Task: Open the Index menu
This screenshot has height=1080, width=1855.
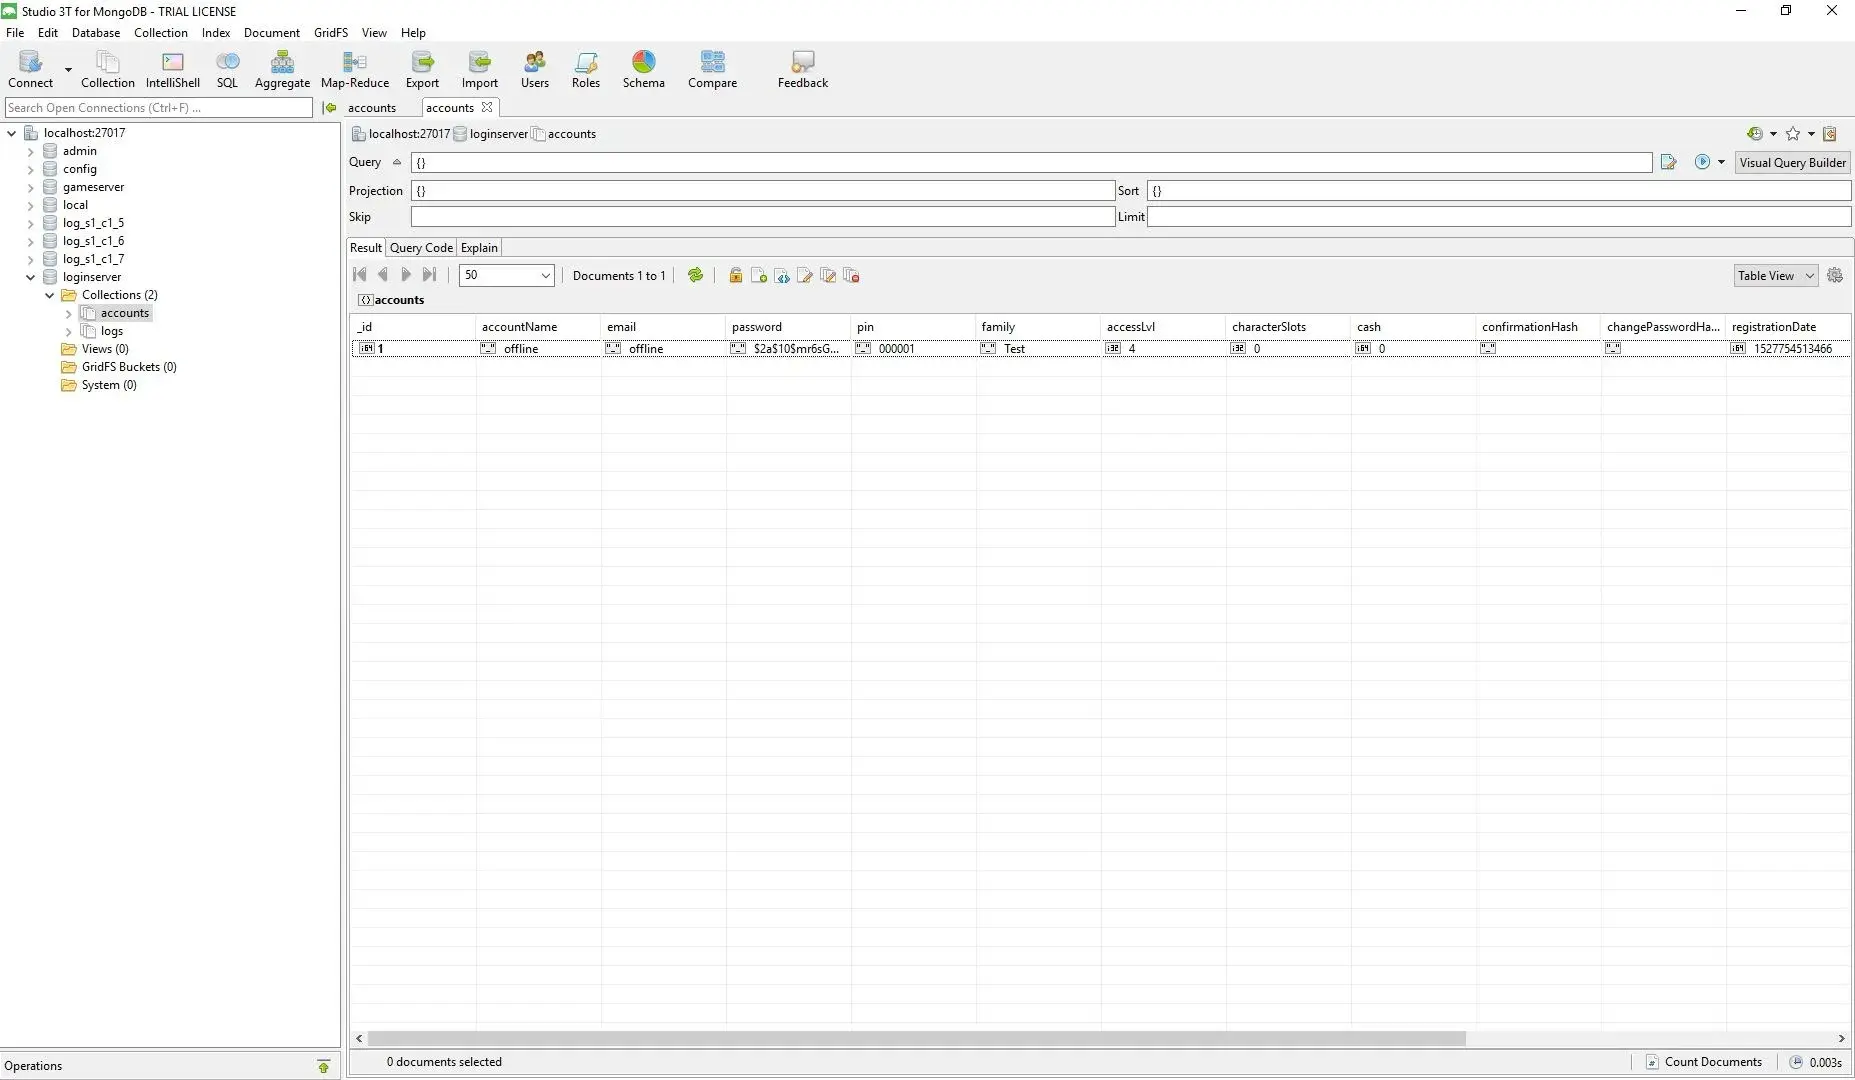Action: 216,32
